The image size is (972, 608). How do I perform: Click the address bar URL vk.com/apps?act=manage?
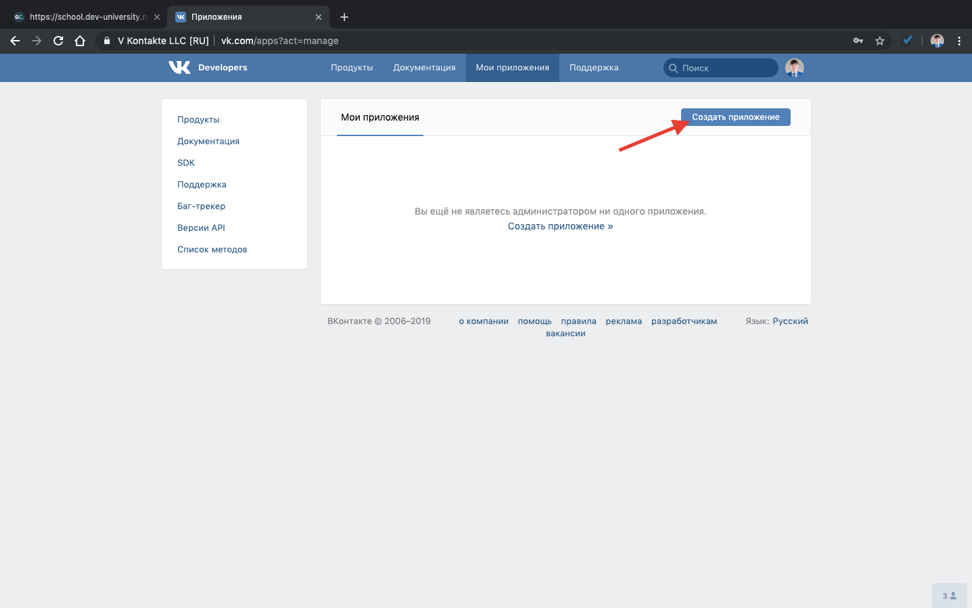coord(280,41)
